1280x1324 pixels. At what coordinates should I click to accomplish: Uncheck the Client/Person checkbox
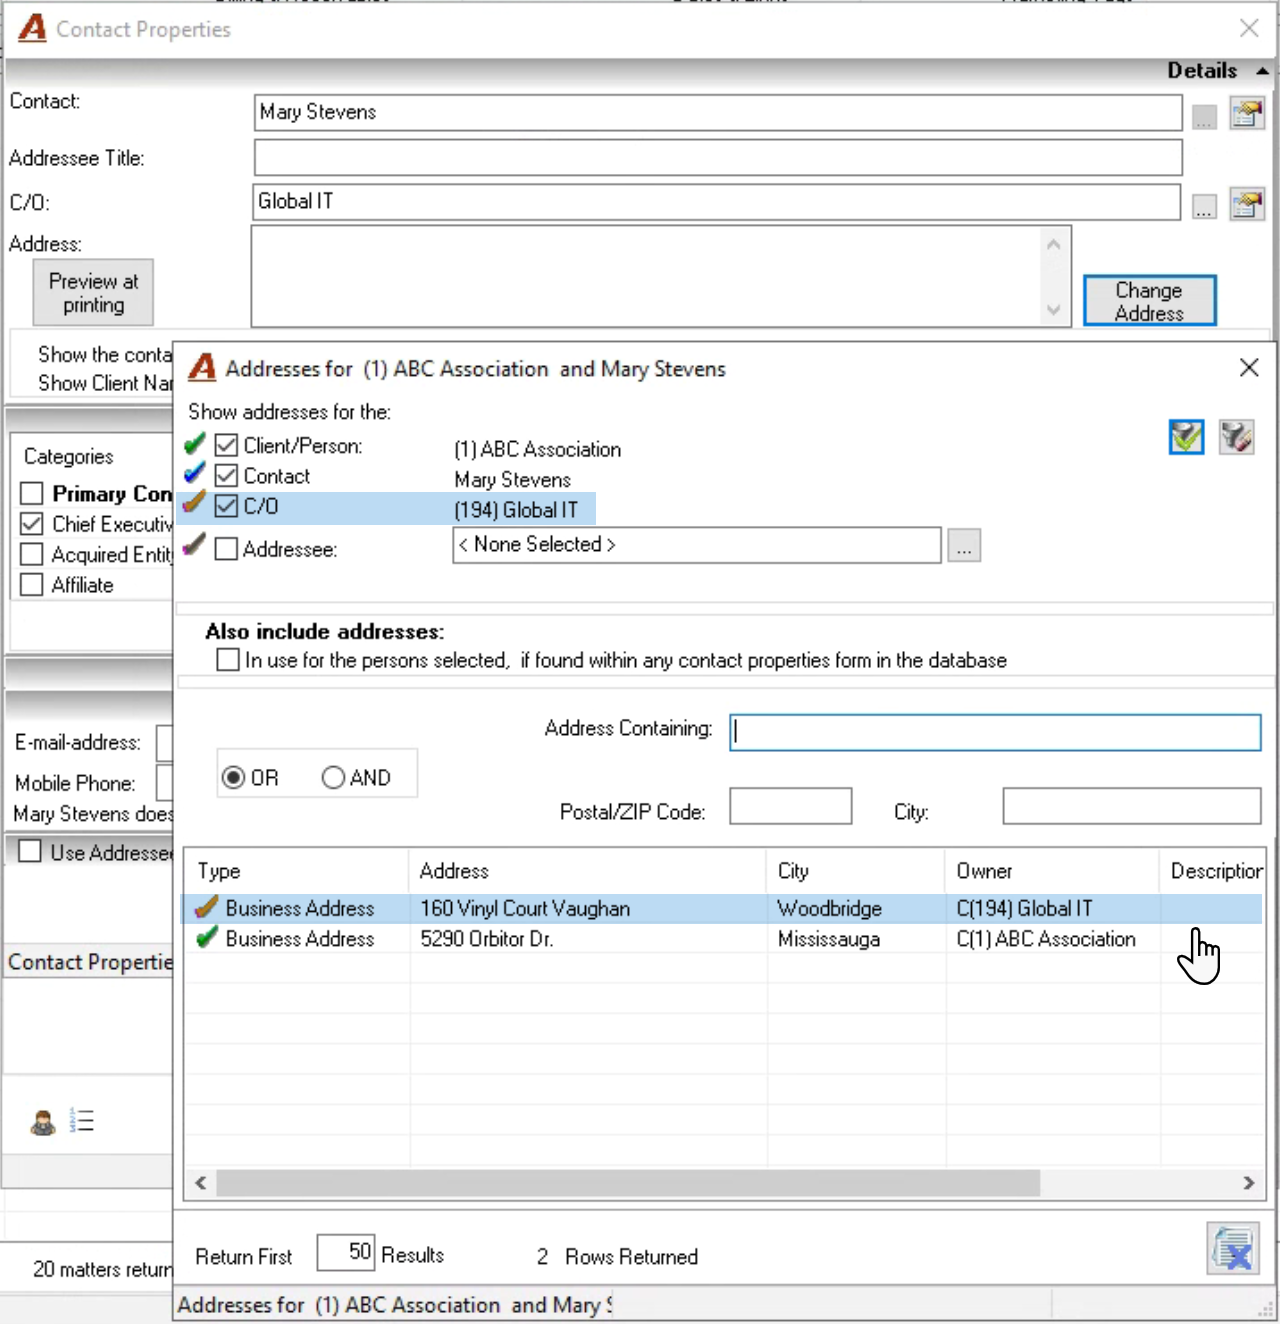(x=227, y=445)
